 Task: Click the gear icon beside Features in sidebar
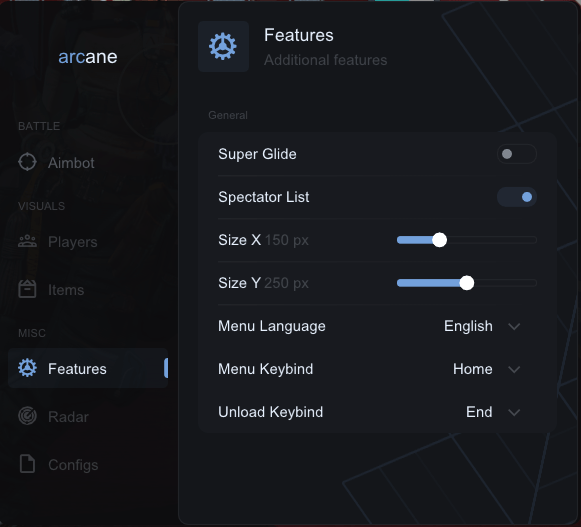(x=27, y=368)
